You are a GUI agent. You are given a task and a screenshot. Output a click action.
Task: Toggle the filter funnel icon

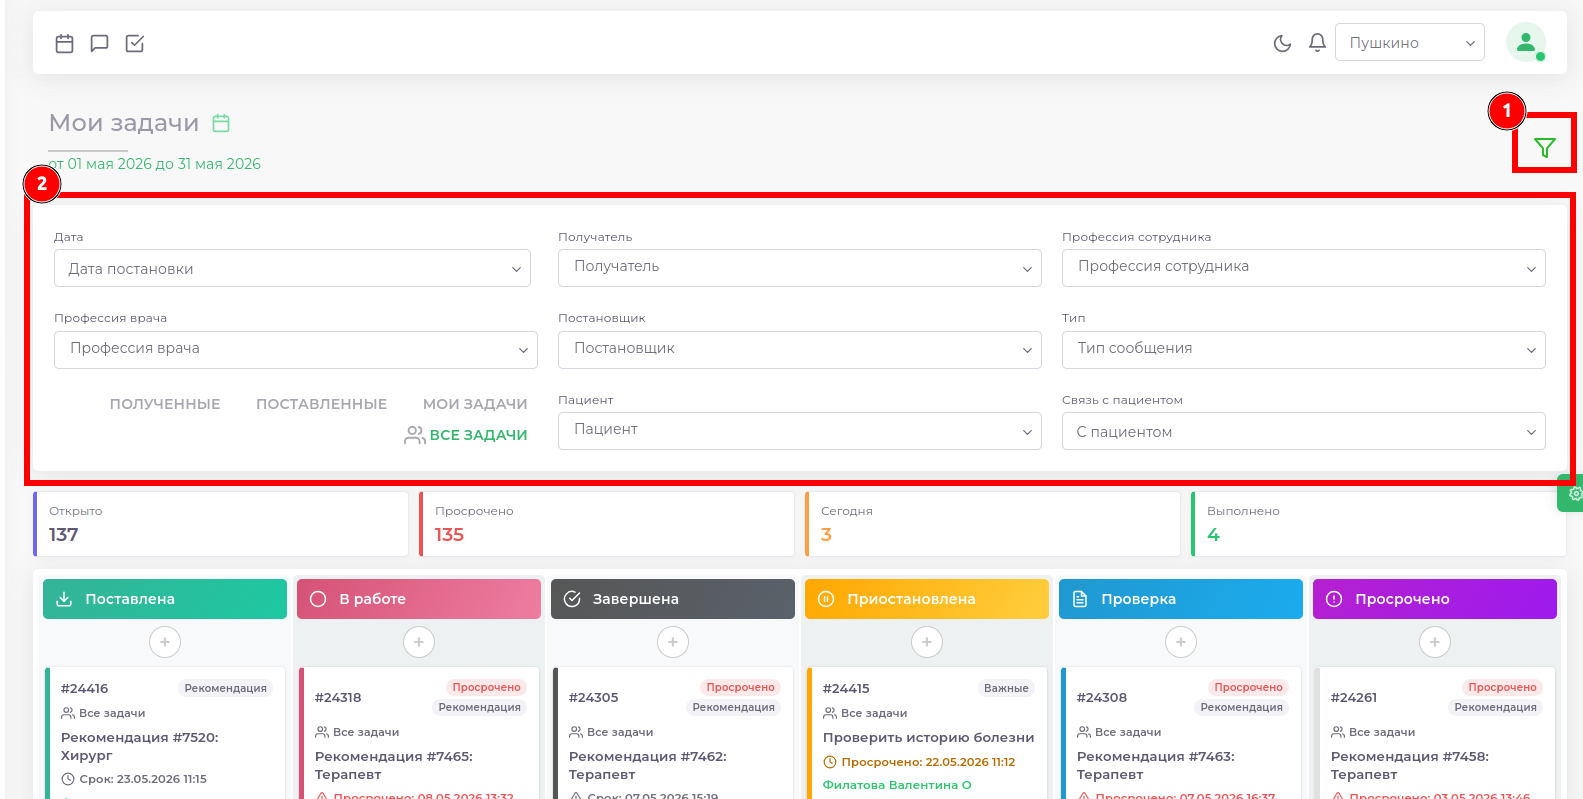[x=1544, y=148]
